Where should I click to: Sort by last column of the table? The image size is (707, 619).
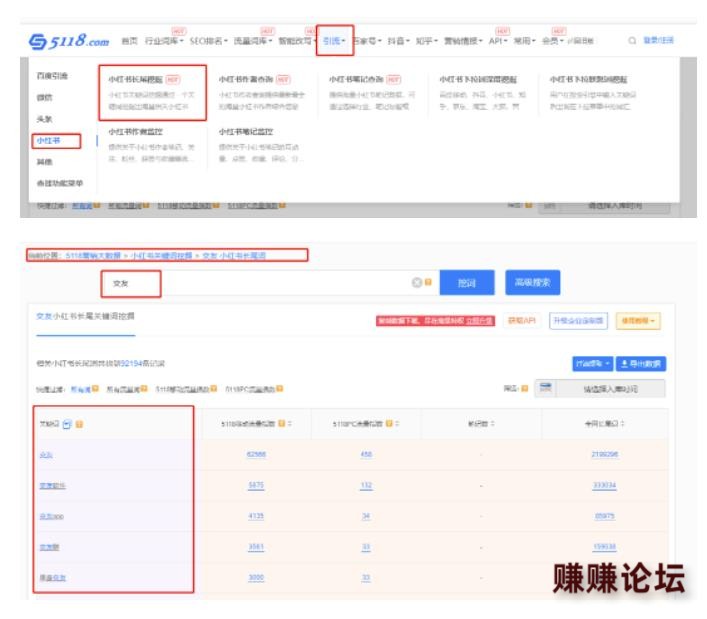coord(623,423)
